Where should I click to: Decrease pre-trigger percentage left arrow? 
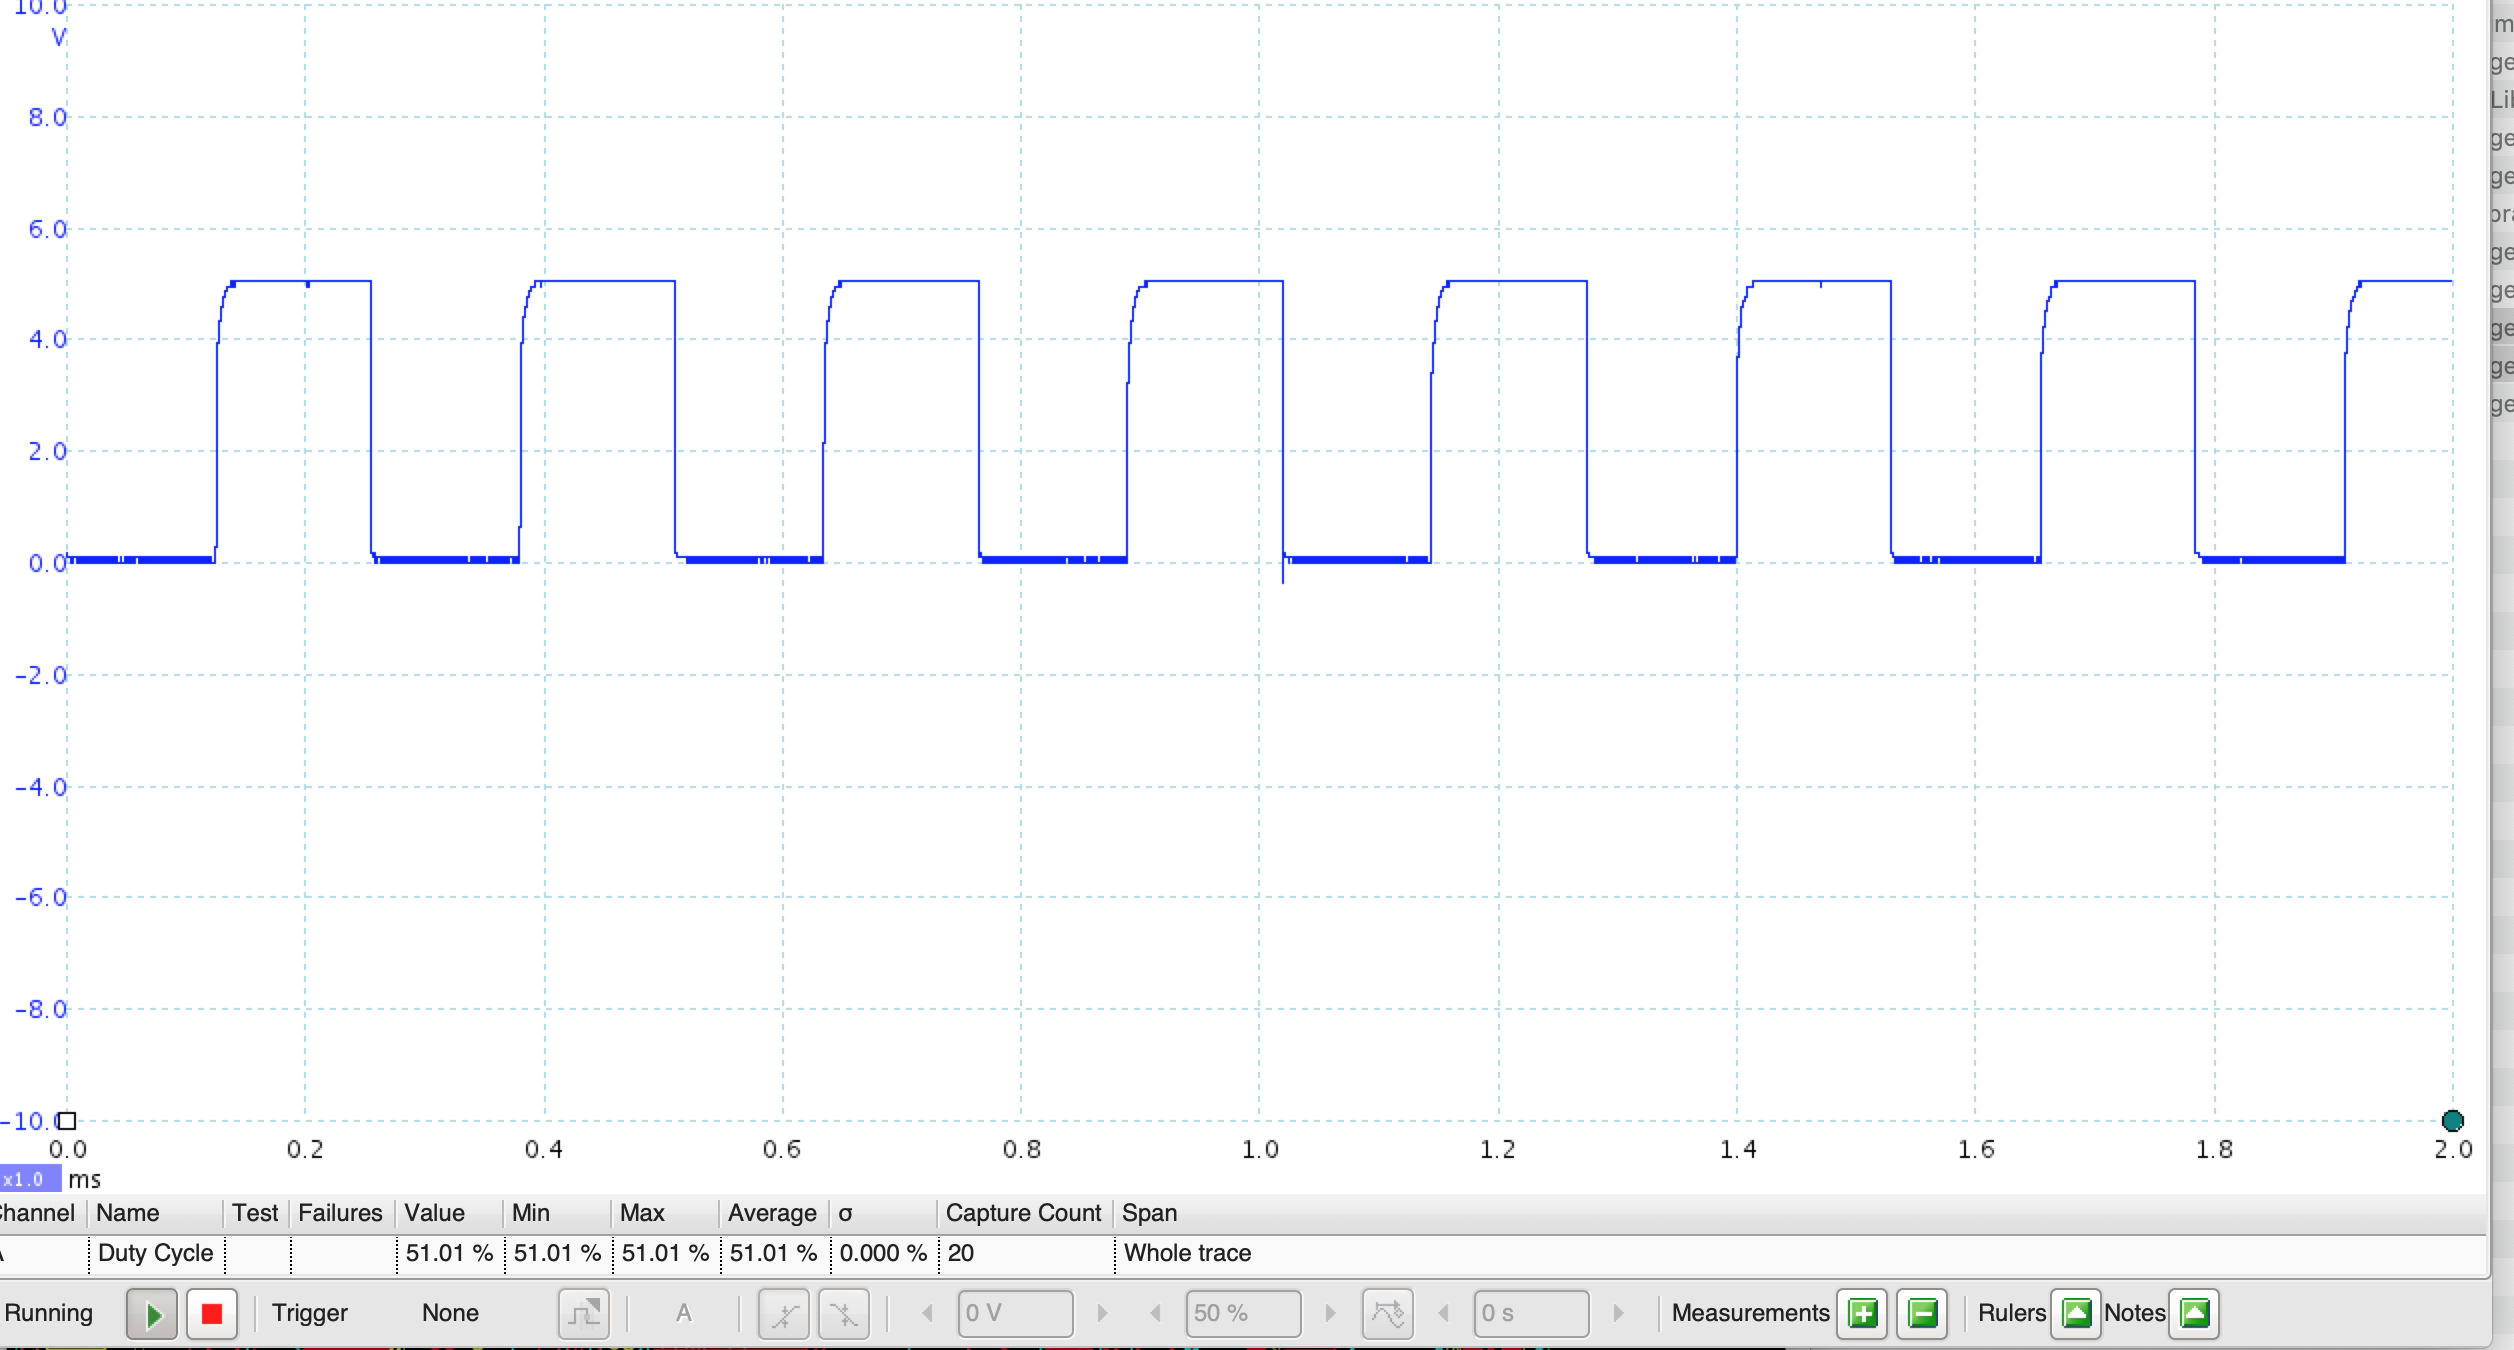pyautogui.click(x=1156, y=1313)
